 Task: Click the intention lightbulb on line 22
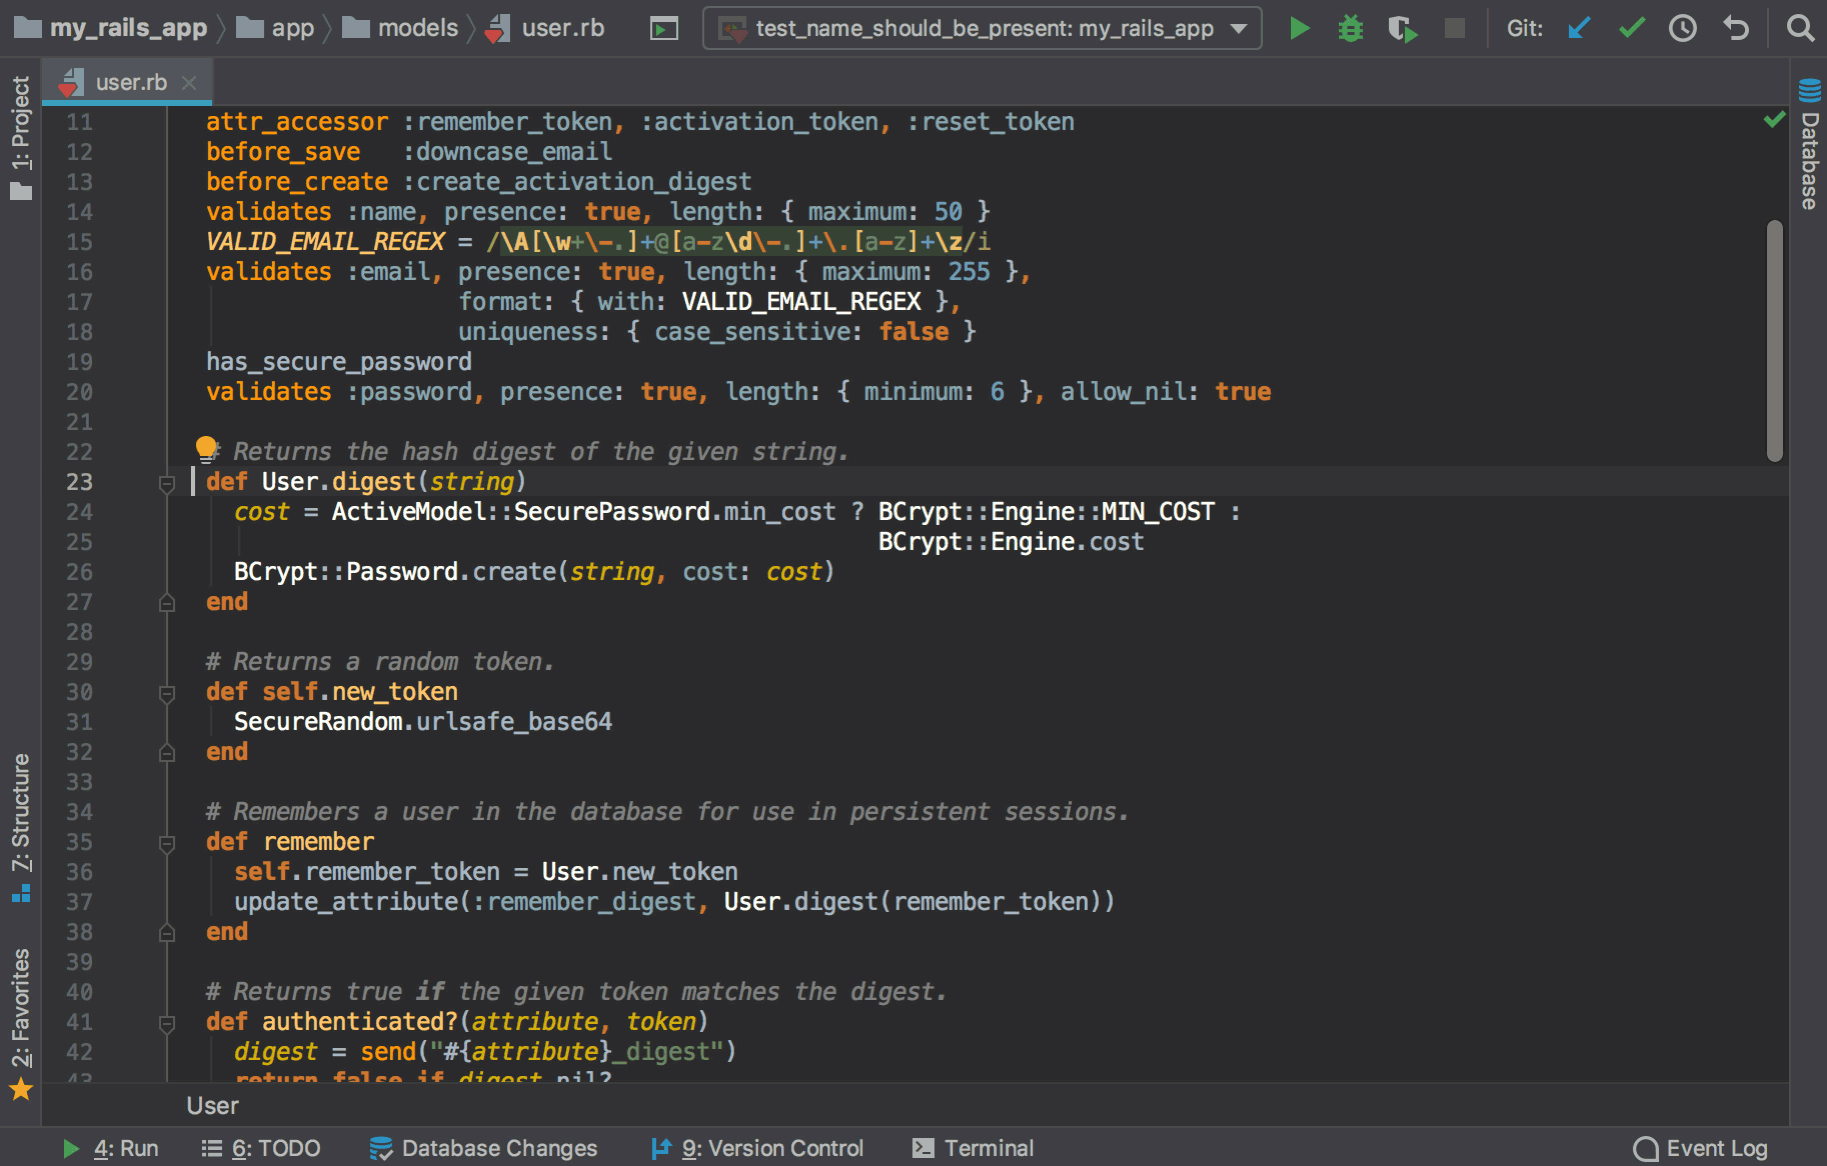pos(206,447)
